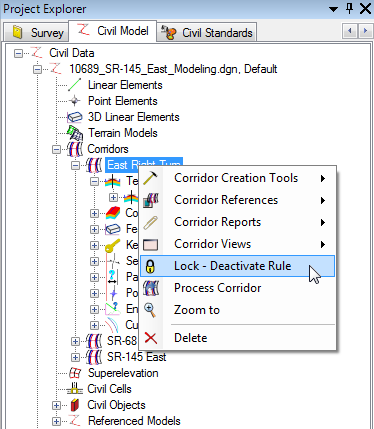Screen dimensions: 374x429
Task: Select the SR-145 East tree item
Action: 136,357
